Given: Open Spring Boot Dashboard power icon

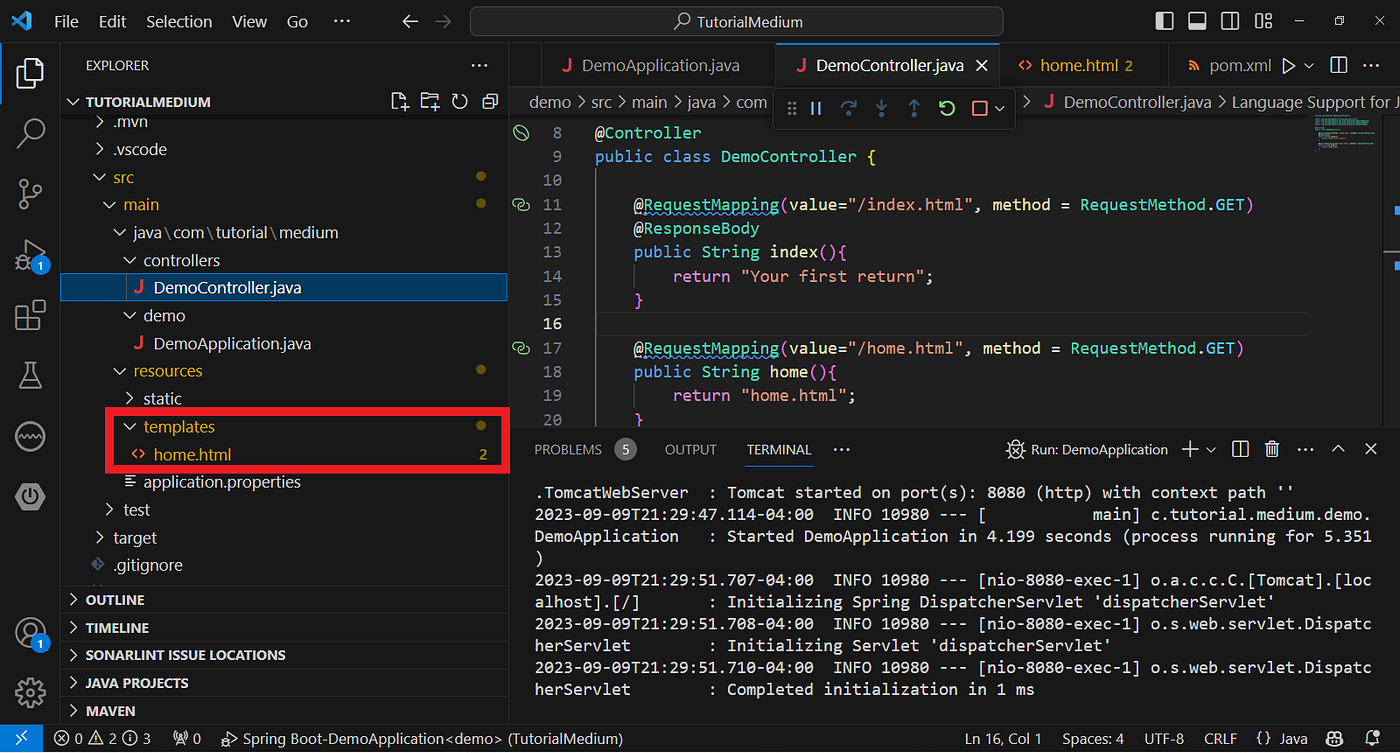Looking at the screenshot, I should 30,496.
